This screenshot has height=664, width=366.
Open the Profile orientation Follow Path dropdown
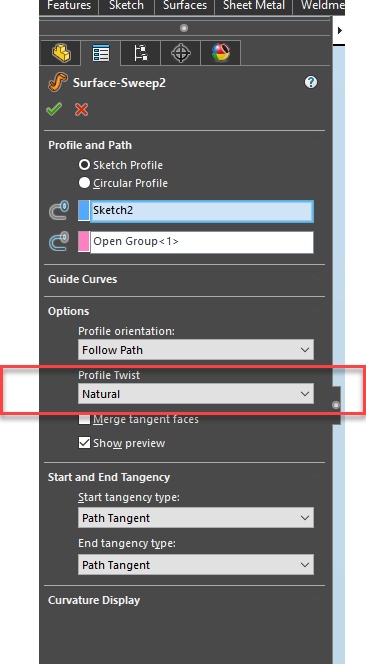coord(196,350)
